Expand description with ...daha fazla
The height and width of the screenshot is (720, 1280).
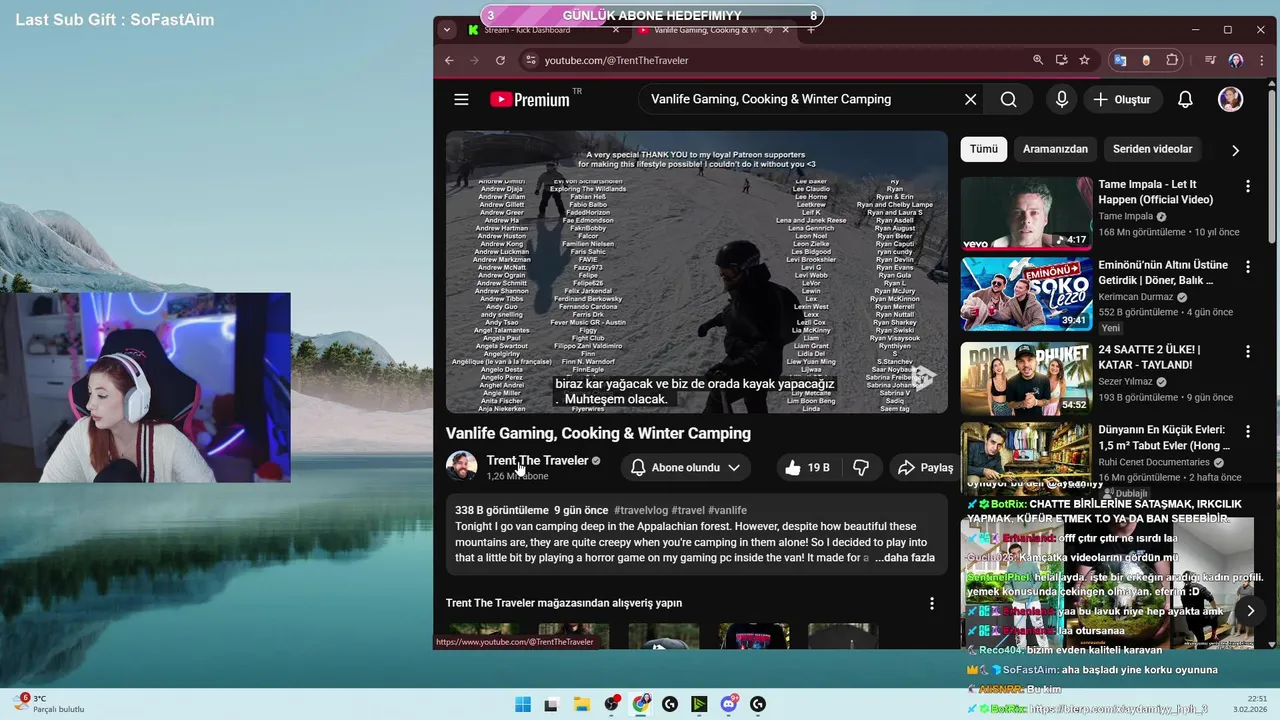click(x=905, y=557)
